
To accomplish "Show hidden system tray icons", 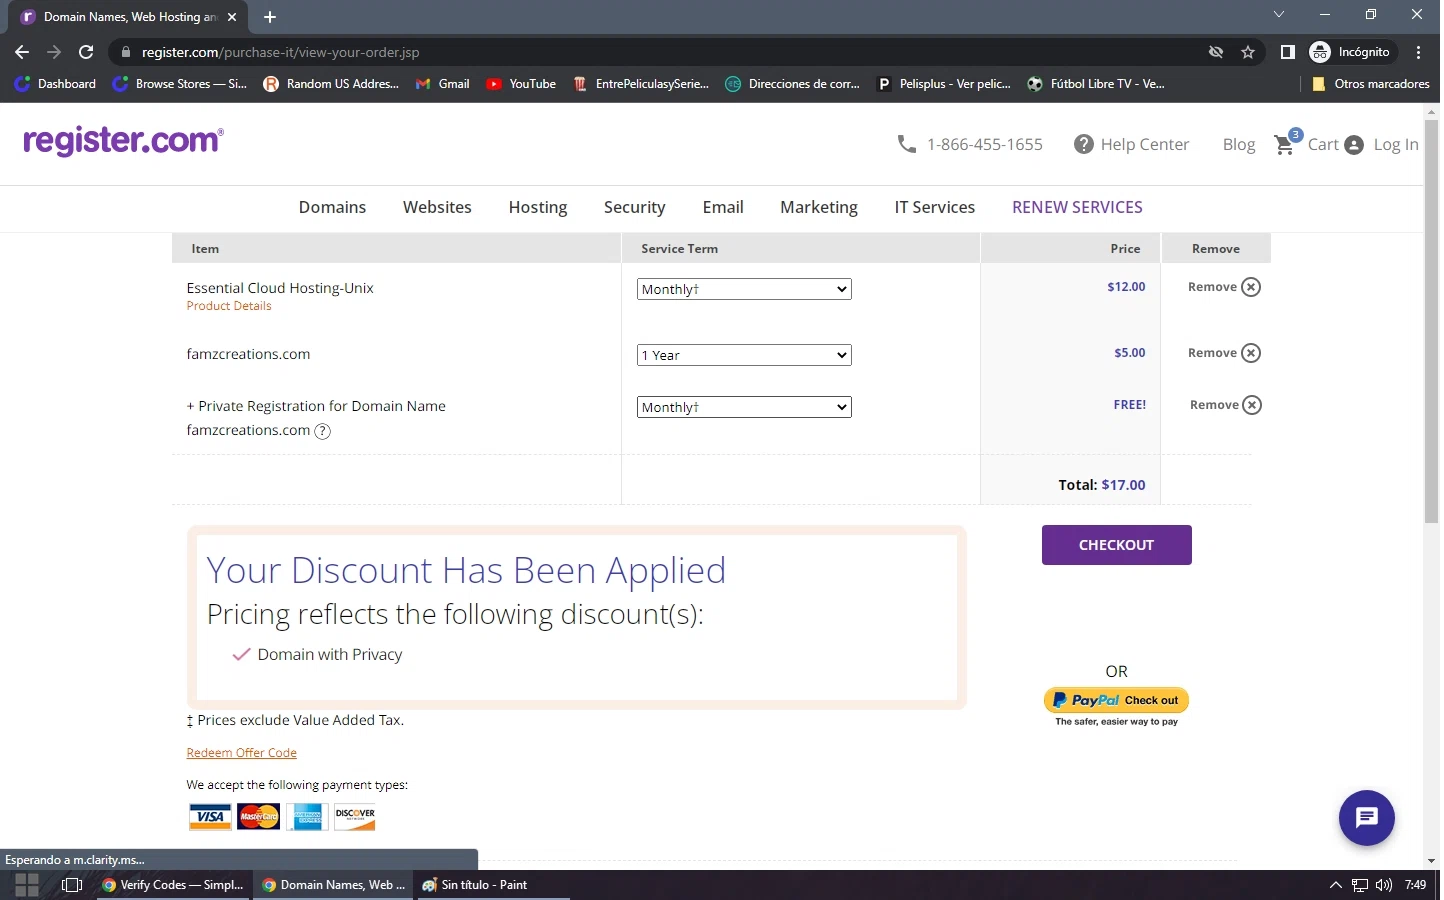I will coord(1338,885).
